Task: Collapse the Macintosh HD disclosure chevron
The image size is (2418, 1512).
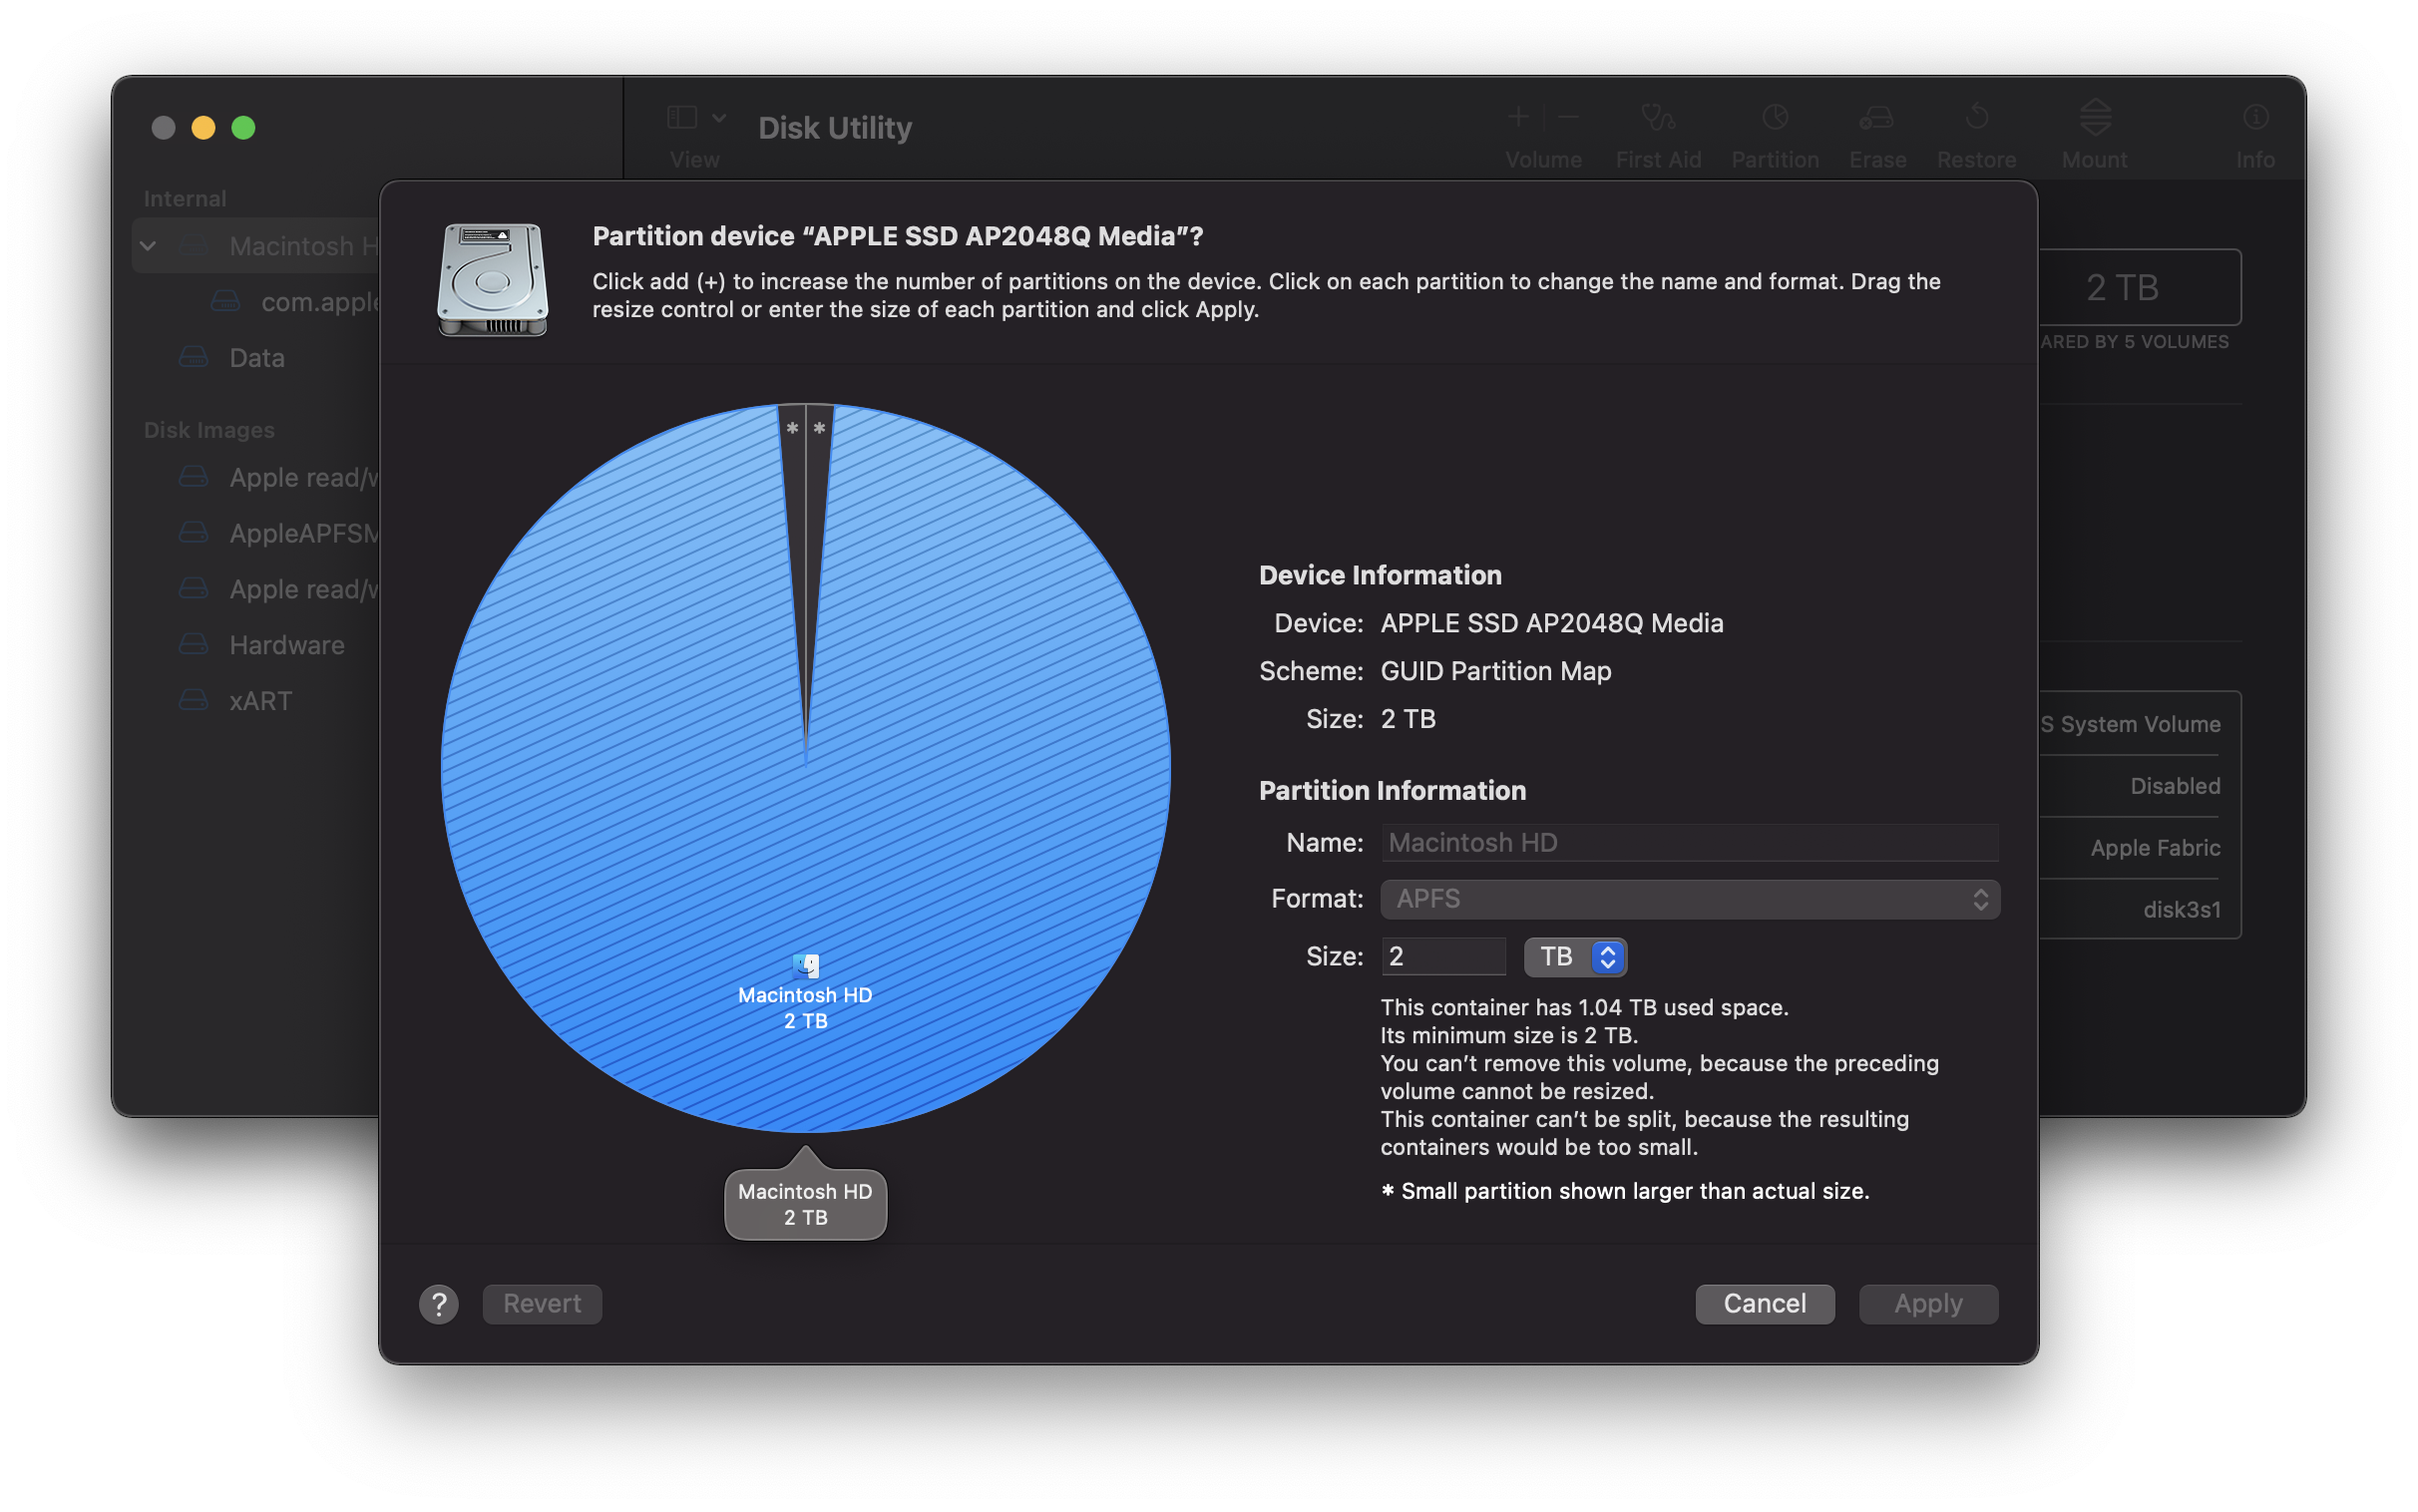Action: 148,246
